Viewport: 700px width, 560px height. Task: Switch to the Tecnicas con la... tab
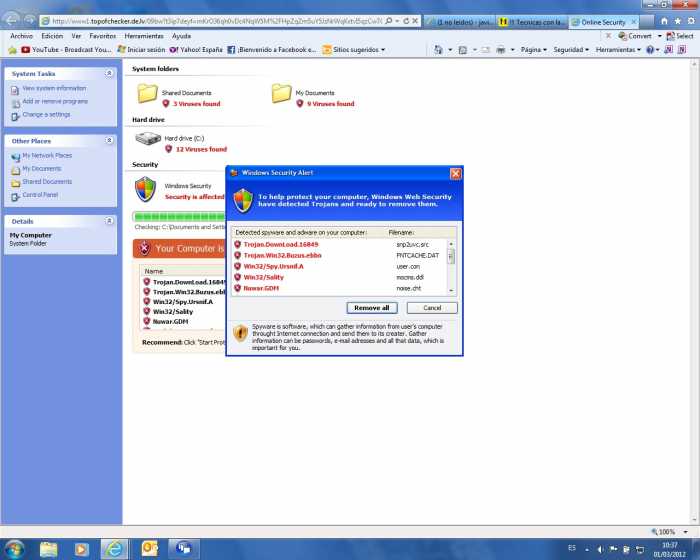[532, 21]
